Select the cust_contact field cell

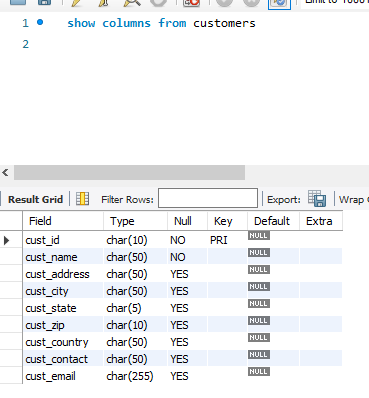63,359
